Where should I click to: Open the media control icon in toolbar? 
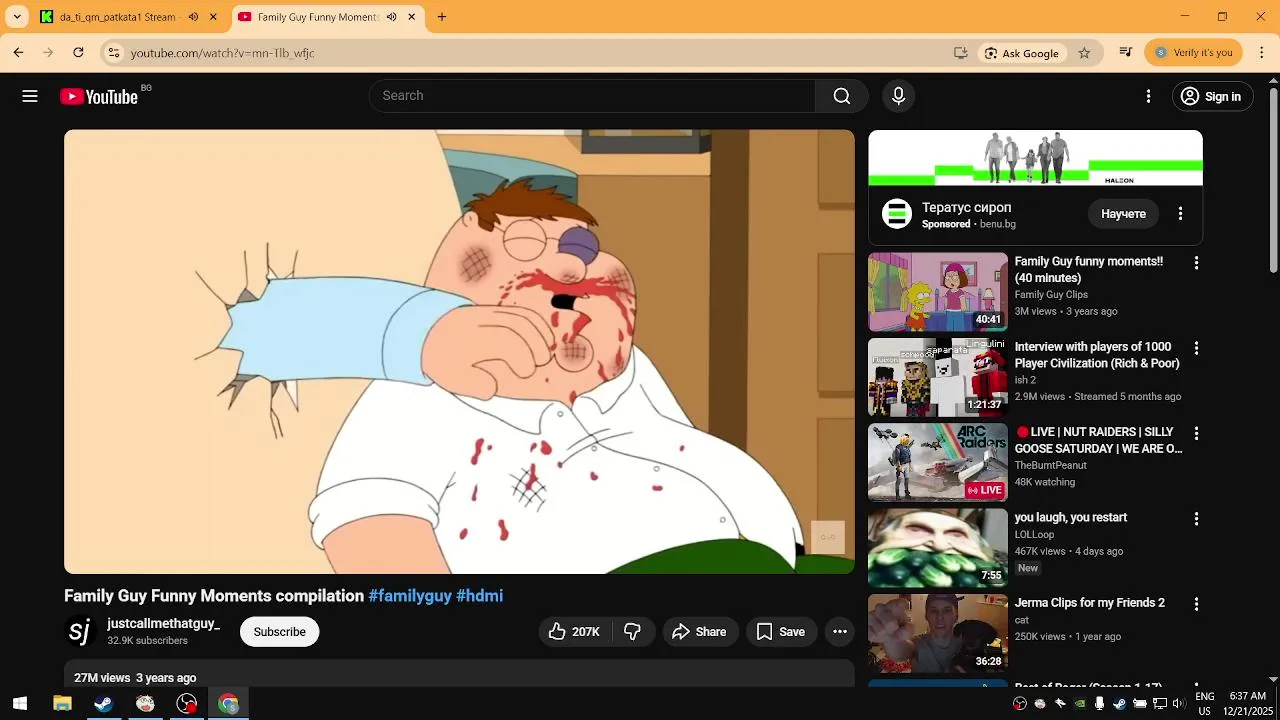(1126, 53)
